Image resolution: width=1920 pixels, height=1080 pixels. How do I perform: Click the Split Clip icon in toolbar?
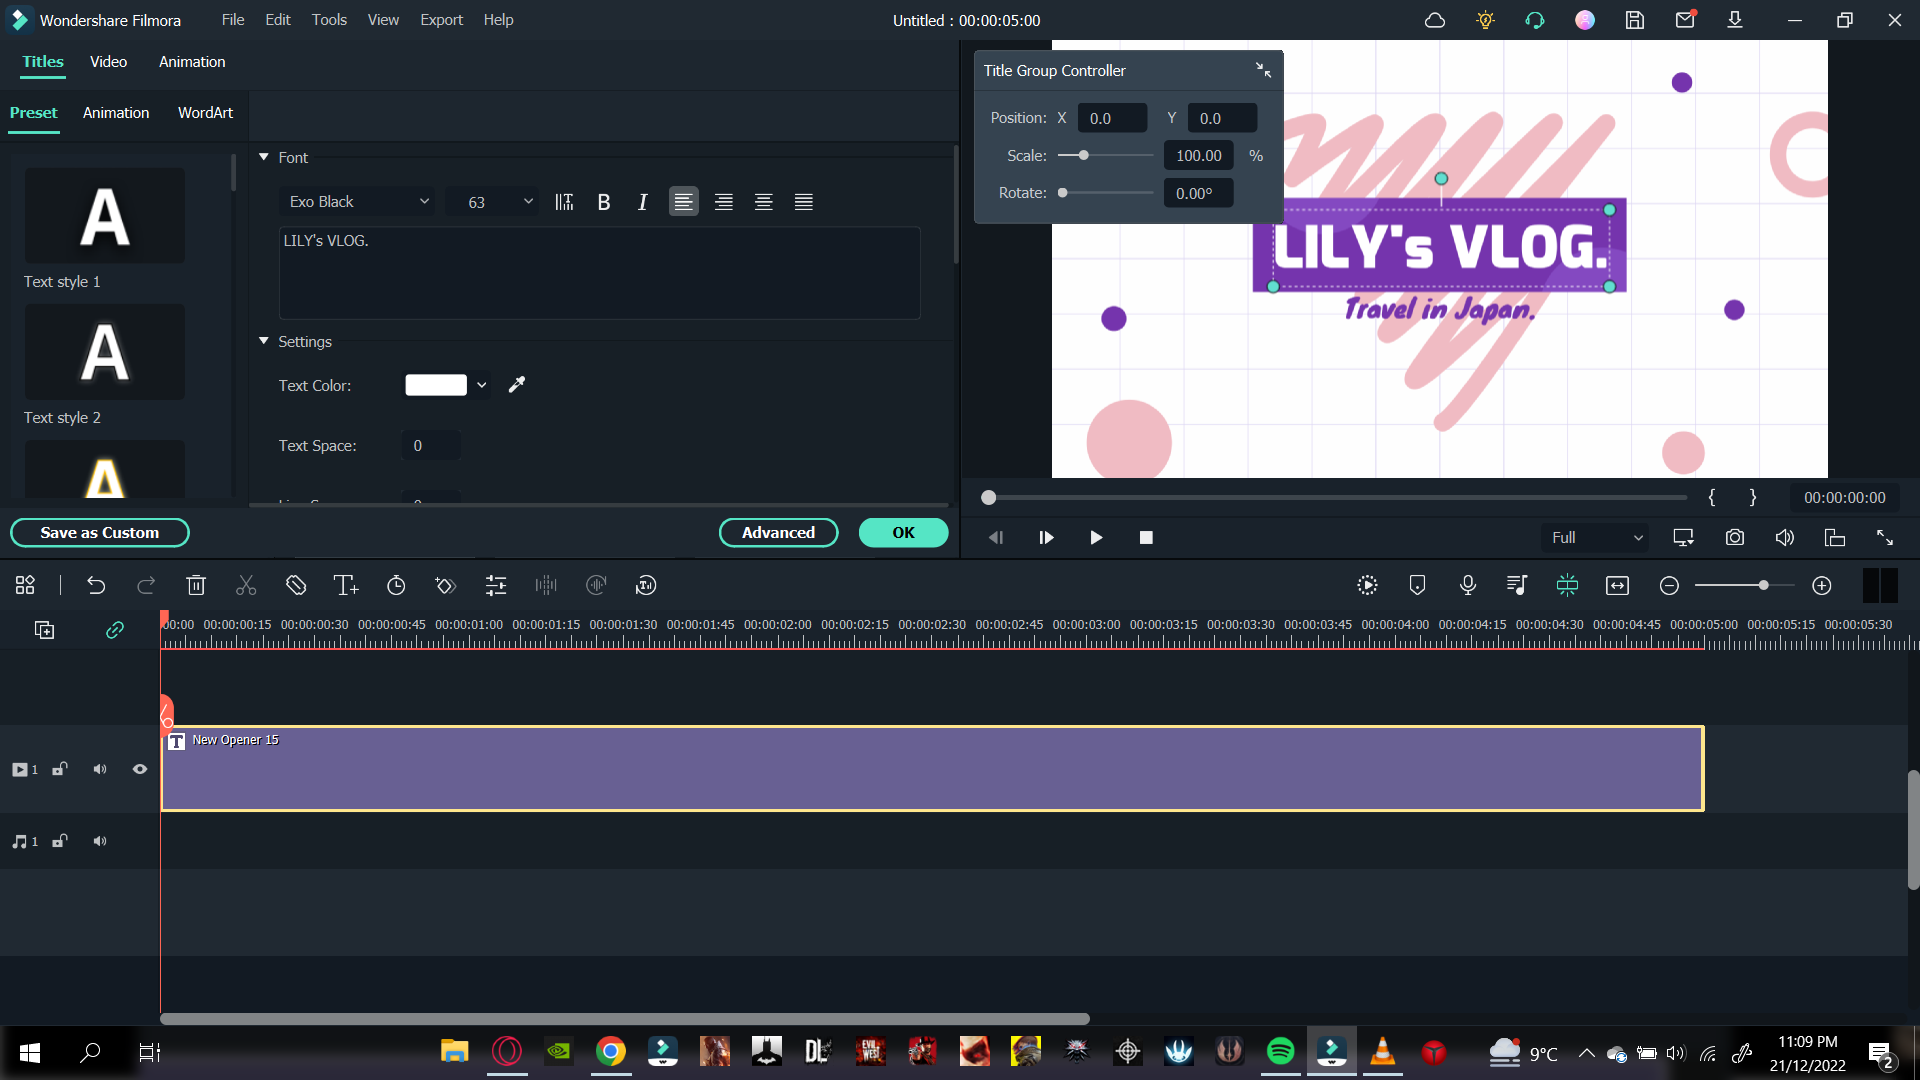pyautogui.click(x=247, y=585)
